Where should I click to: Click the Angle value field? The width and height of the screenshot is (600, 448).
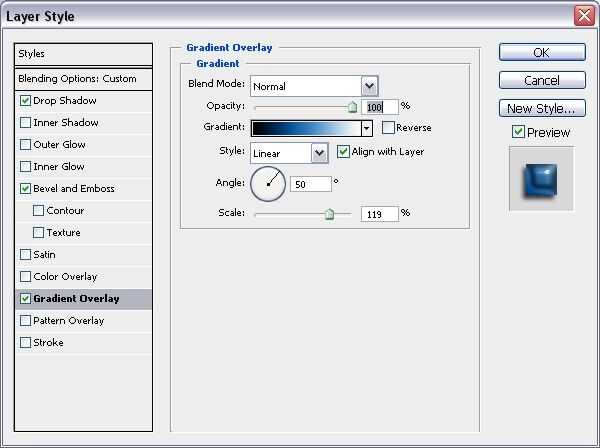(x=311, y=184)
